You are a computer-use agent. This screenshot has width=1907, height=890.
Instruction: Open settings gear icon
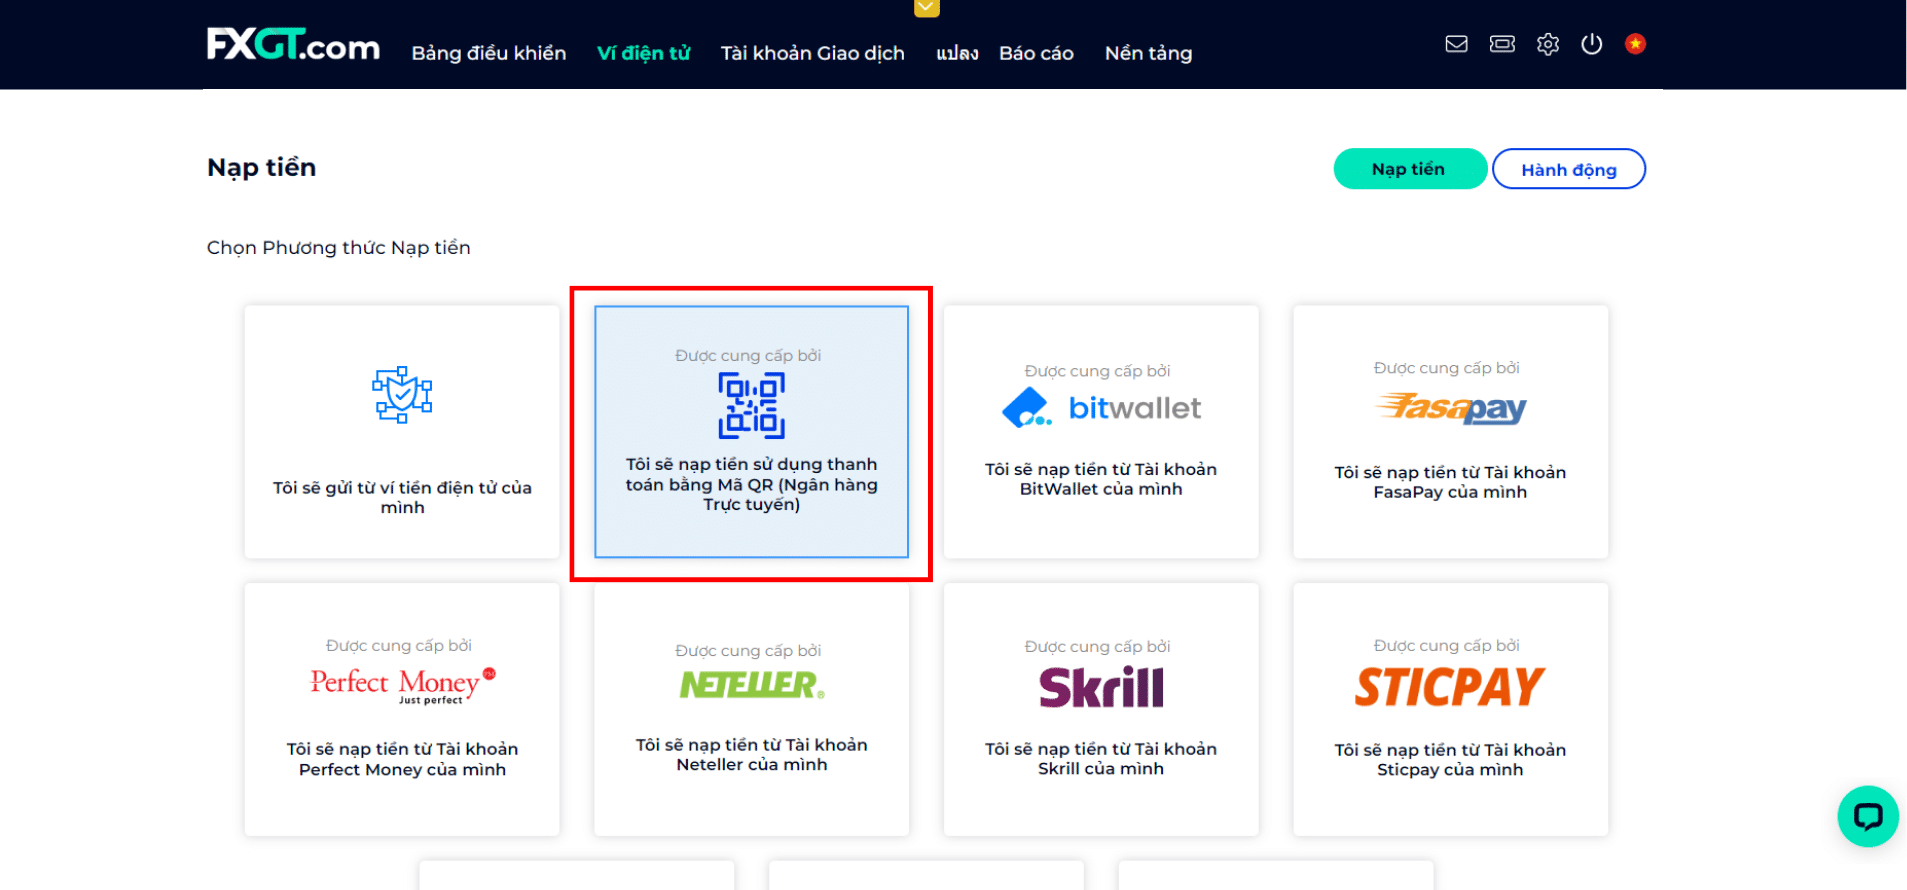coord(1548,44)
